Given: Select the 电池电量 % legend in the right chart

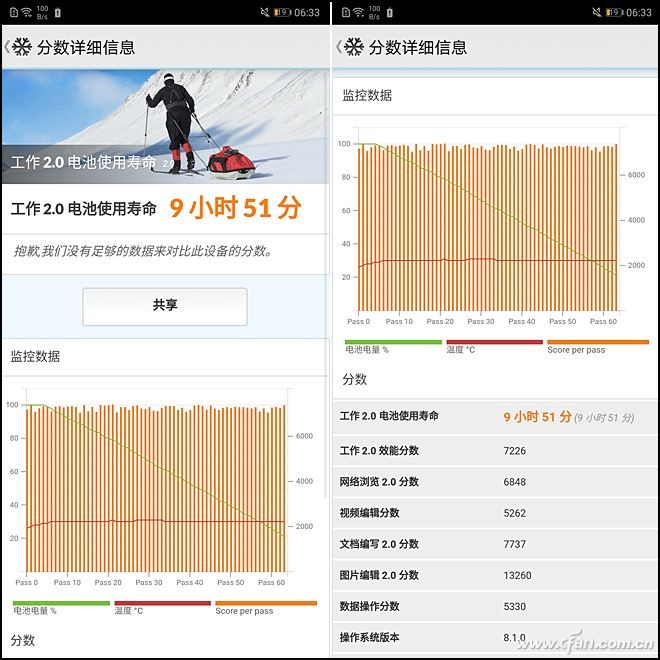Looking at the screenshot, I should [x=368, y=350].
